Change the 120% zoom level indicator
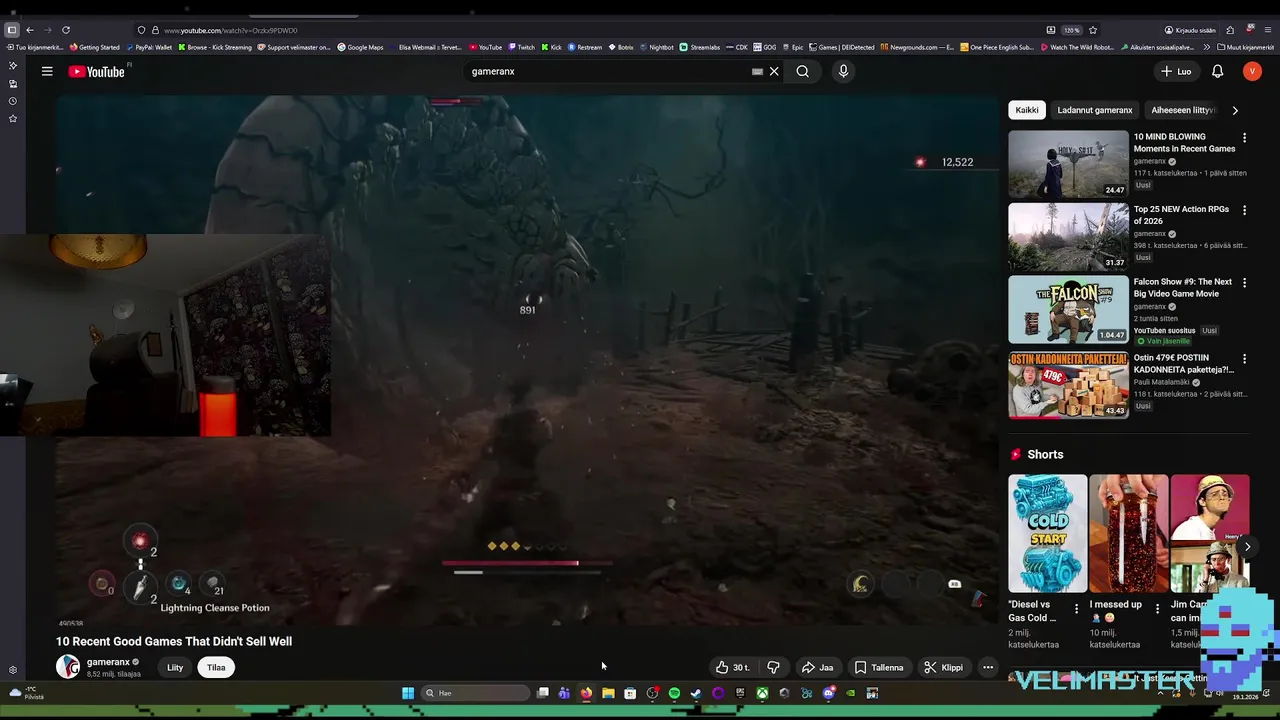The width and height of the screenshot is (1280, 720). tap(1072, 30)
